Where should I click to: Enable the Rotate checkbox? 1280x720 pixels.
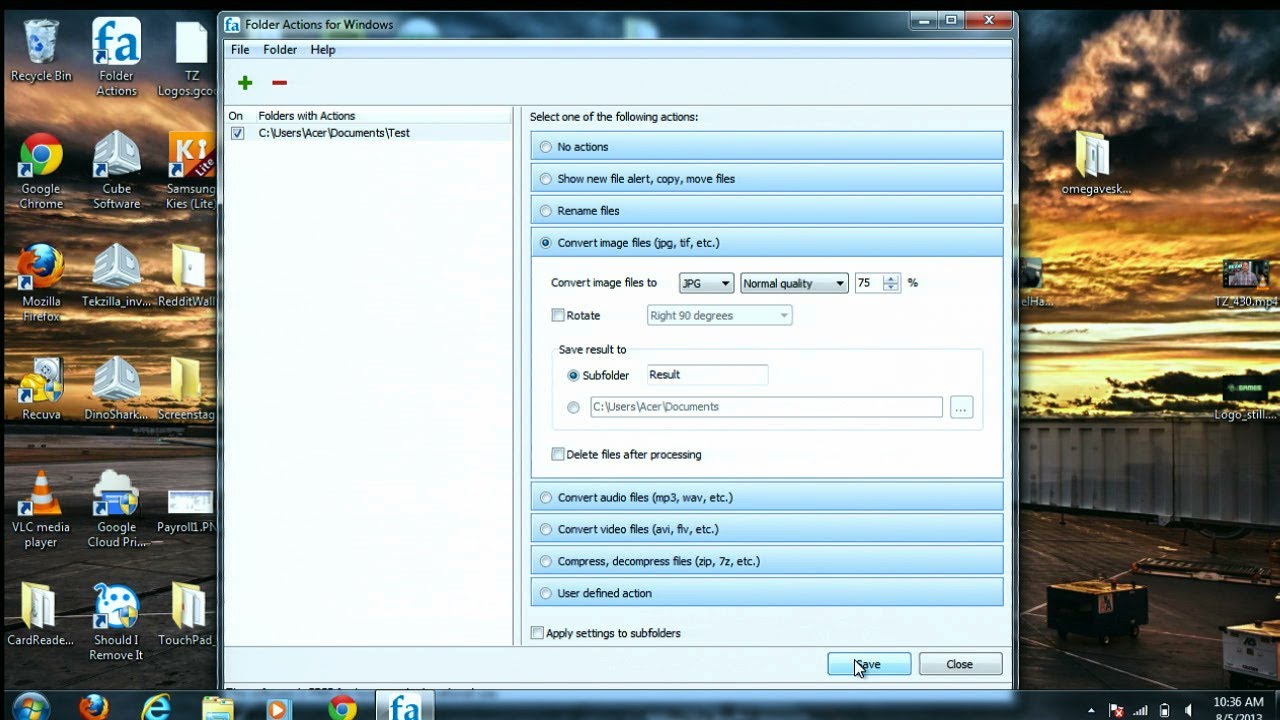point(558,315)
